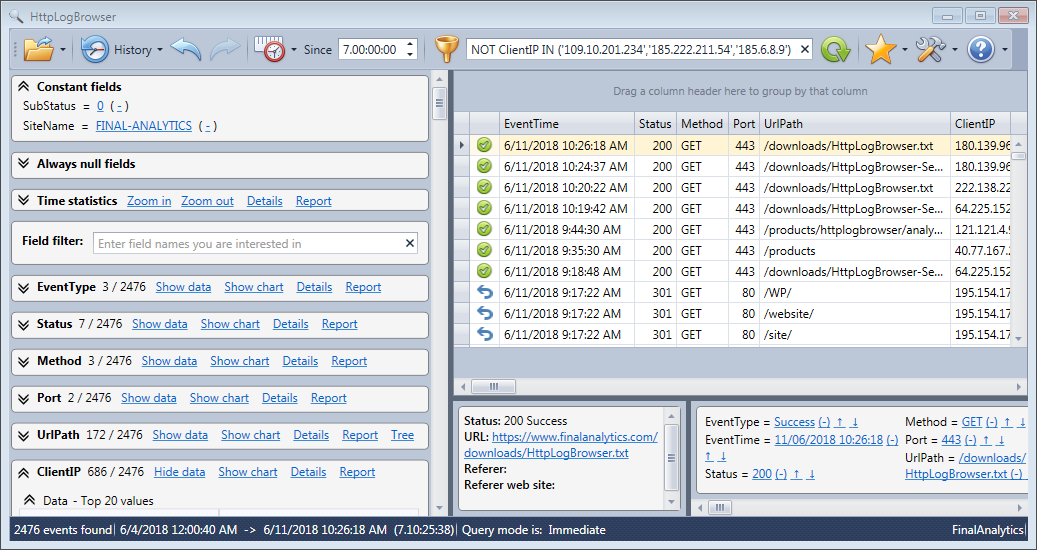Open the Time statistics Report link
This screenshot has height=550, width=1037.
click(313, 201)
